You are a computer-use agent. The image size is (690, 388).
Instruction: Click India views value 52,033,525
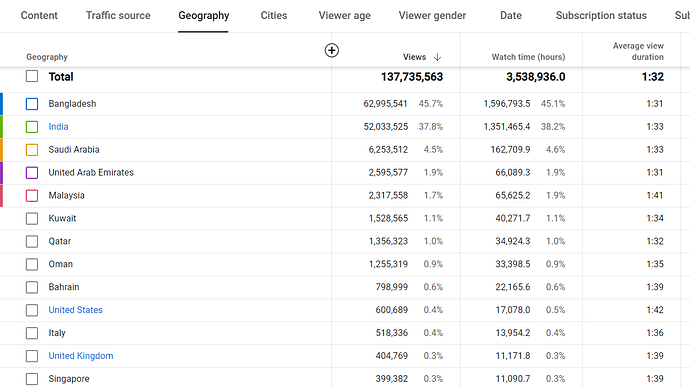click(385, 127)
